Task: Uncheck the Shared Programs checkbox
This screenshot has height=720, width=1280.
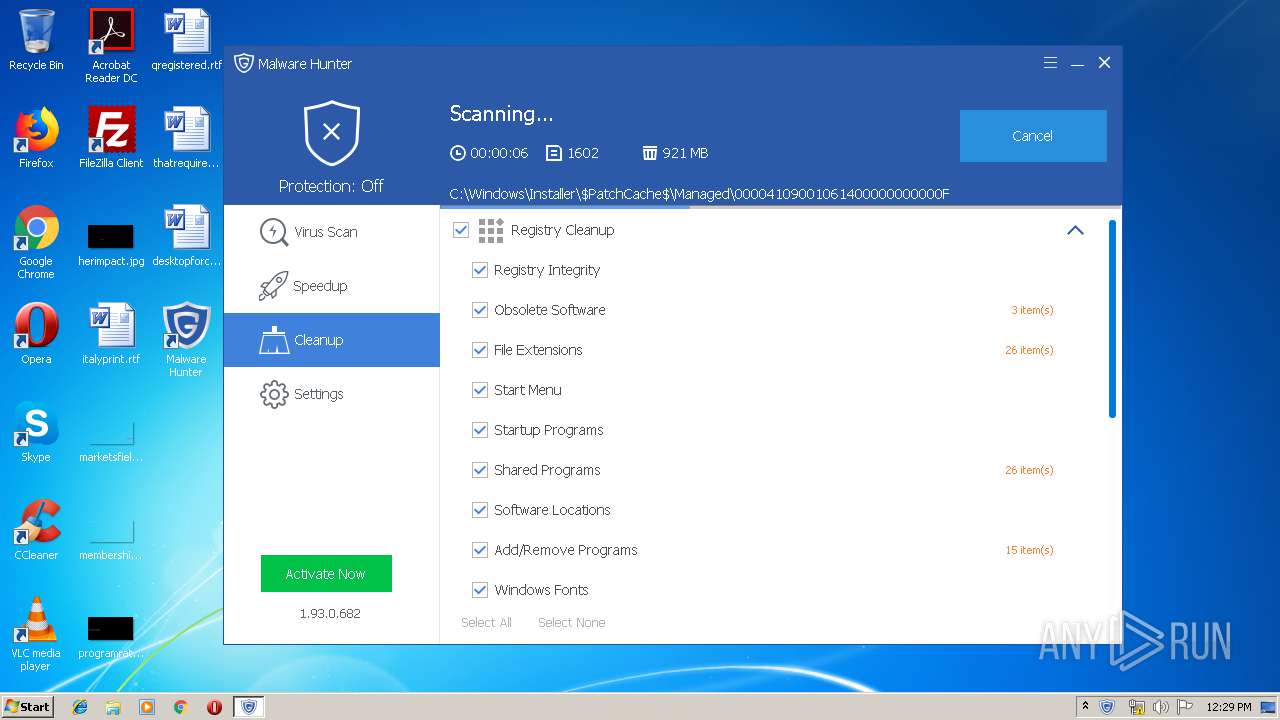Action: coord(480,470)
